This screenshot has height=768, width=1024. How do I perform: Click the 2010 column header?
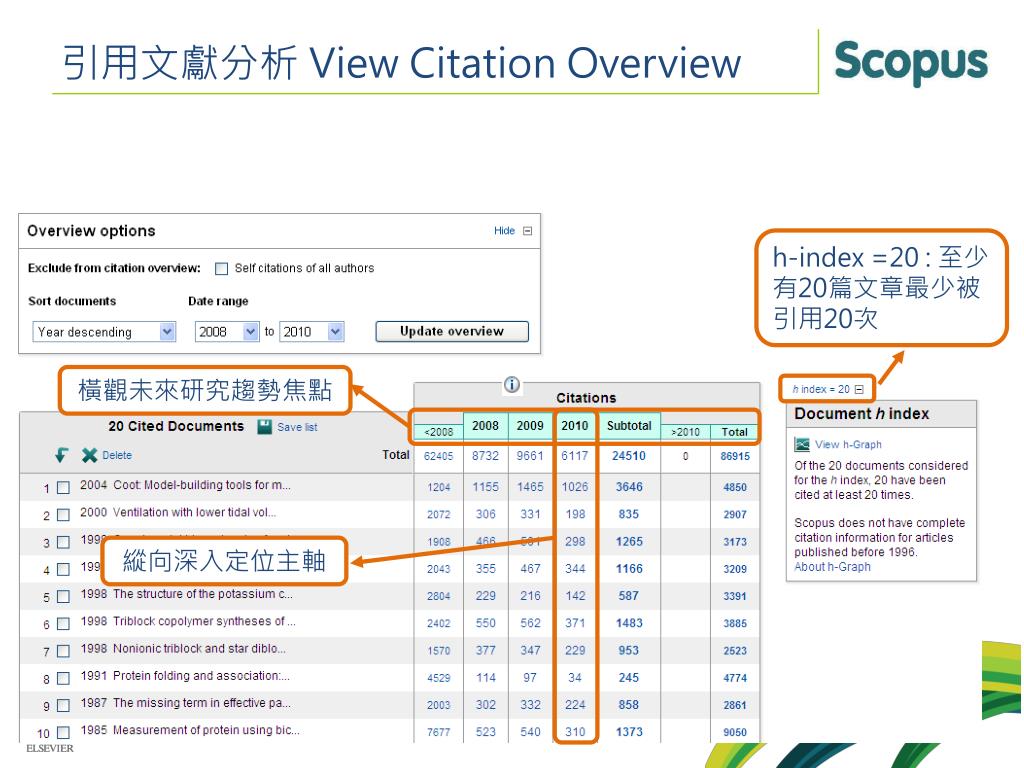point(575,426)
